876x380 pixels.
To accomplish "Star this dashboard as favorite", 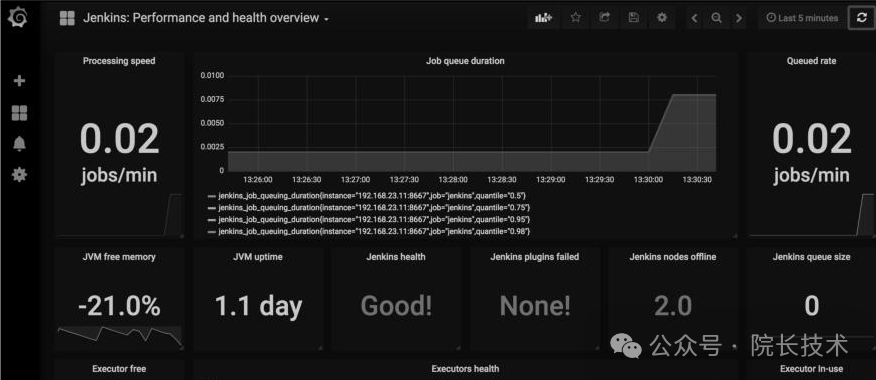I will point(575,18).
